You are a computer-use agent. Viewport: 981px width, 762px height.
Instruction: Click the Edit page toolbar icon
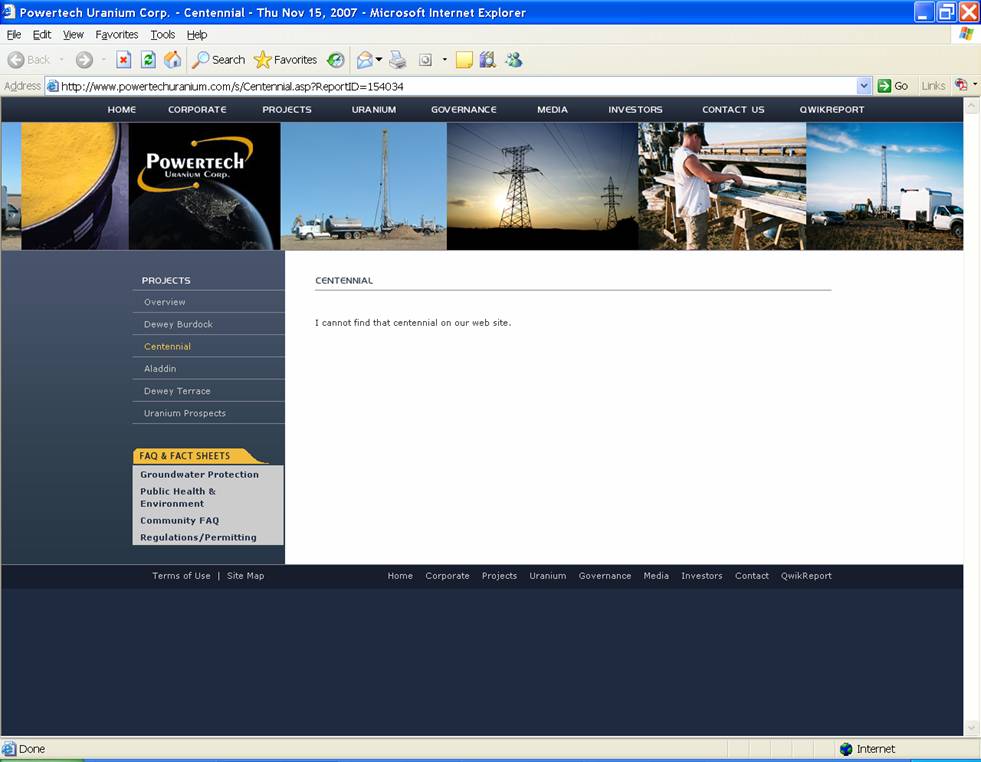(425, 60)
